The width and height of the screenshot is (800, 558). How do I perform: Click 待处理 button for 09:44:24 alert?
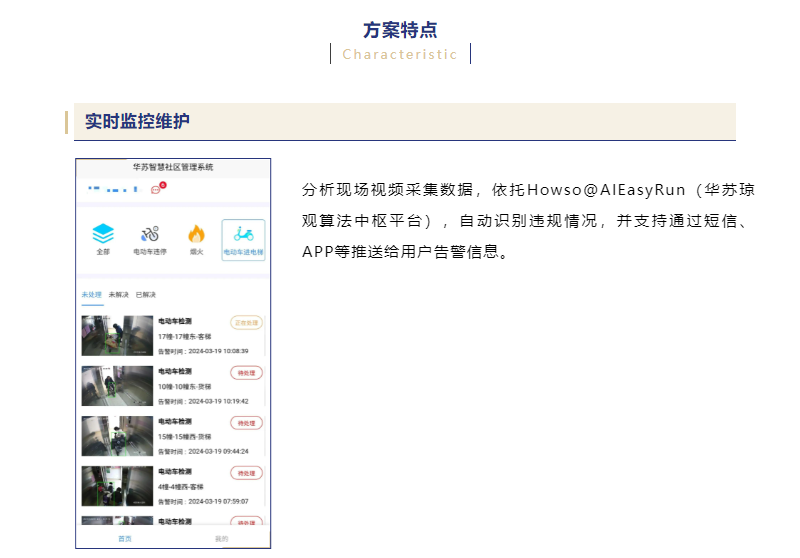(246, 423)
